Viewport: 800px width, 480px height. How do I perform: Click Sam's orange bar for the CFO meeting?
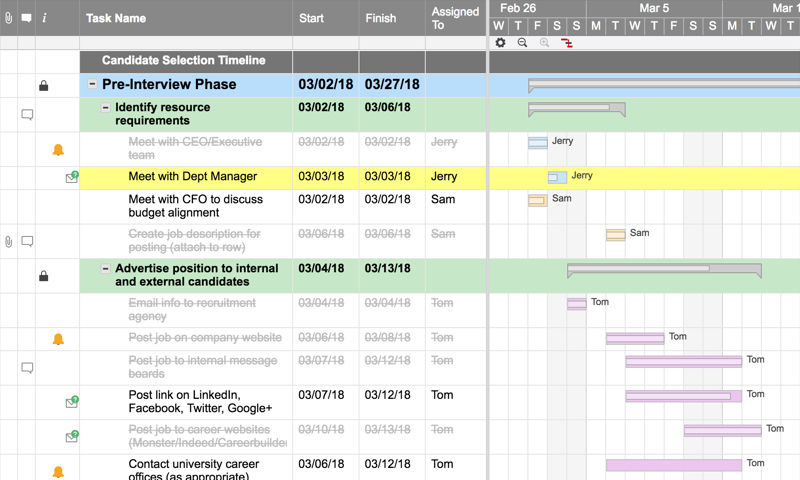coord(537,200)
